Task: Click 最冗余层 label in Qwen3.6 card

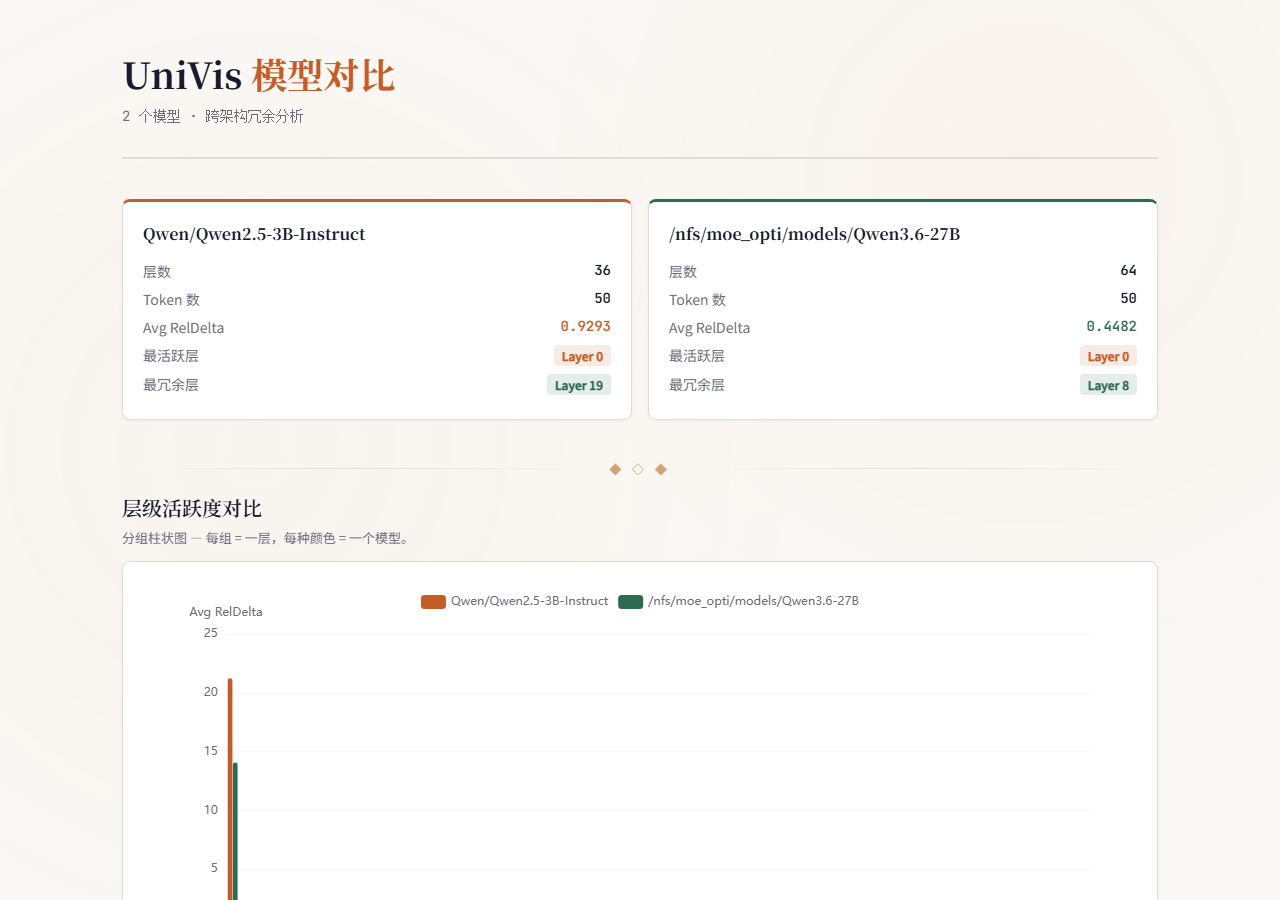Action: [697, 384]
